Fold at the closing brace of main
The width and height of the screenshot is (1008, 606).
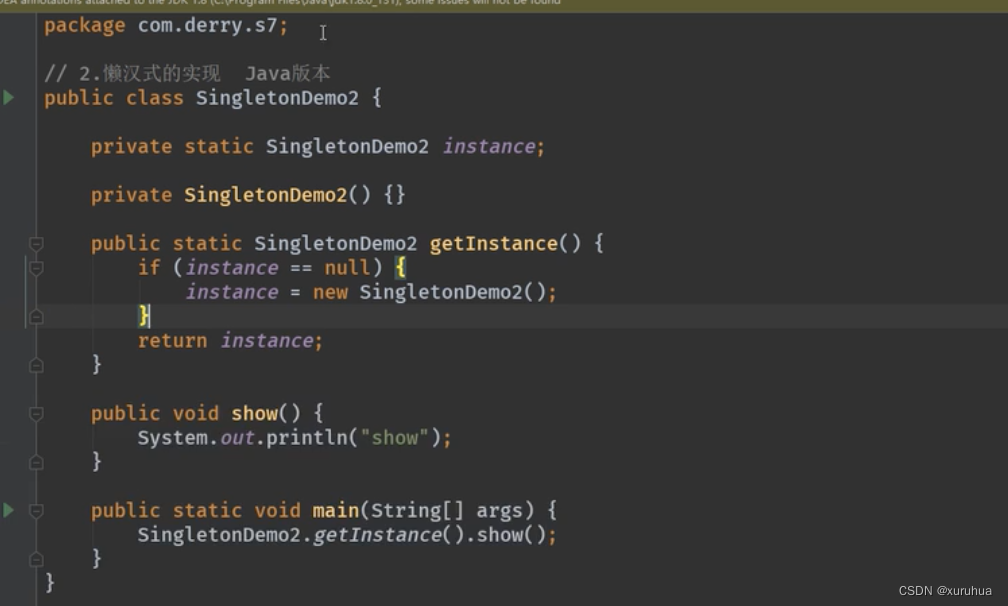37,559
